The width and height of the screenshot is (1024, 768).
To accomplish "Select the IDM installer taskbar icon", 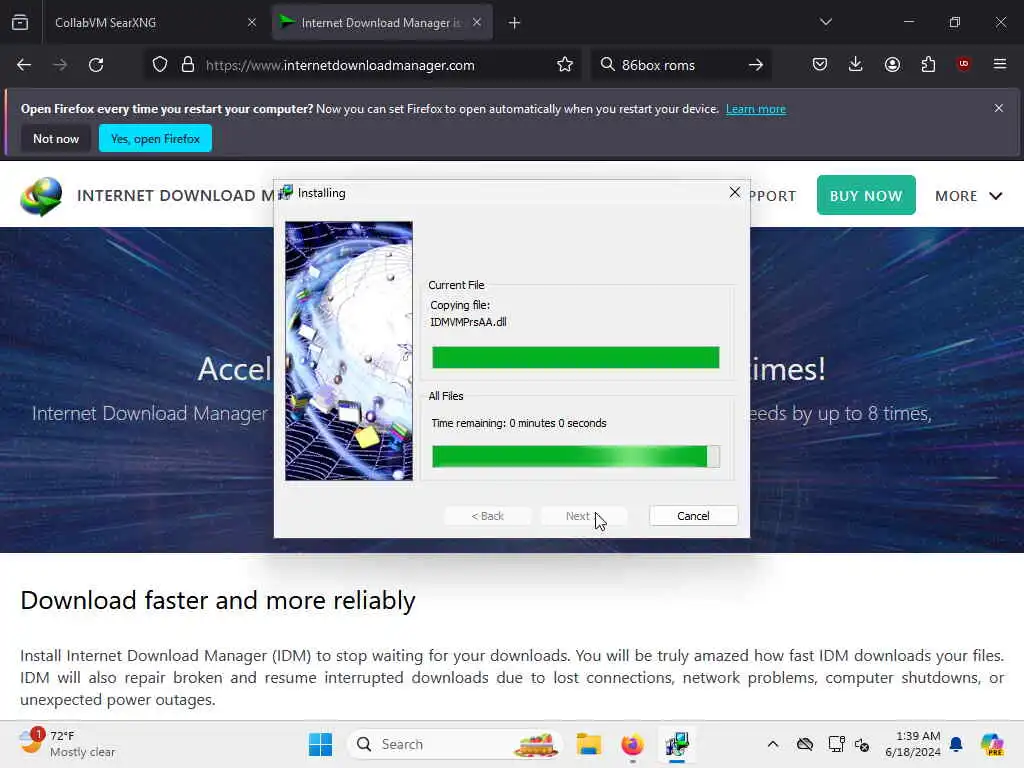I will [677, 744].
